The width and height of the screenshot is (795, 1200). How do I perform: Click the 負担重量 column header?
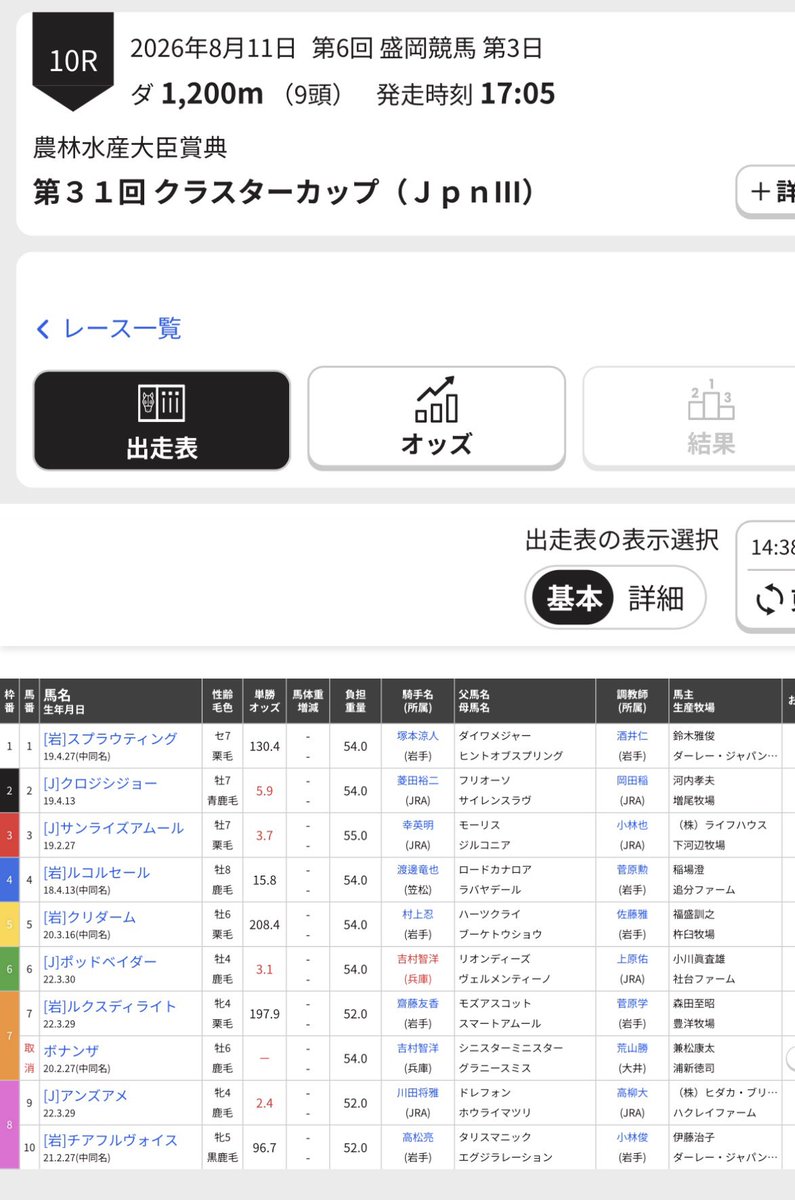[x=354, y=701]
